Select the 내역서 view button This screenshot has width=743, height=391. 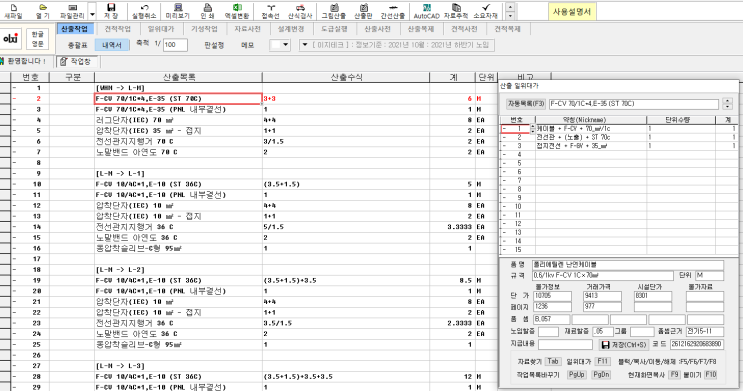tap(112, 45)
